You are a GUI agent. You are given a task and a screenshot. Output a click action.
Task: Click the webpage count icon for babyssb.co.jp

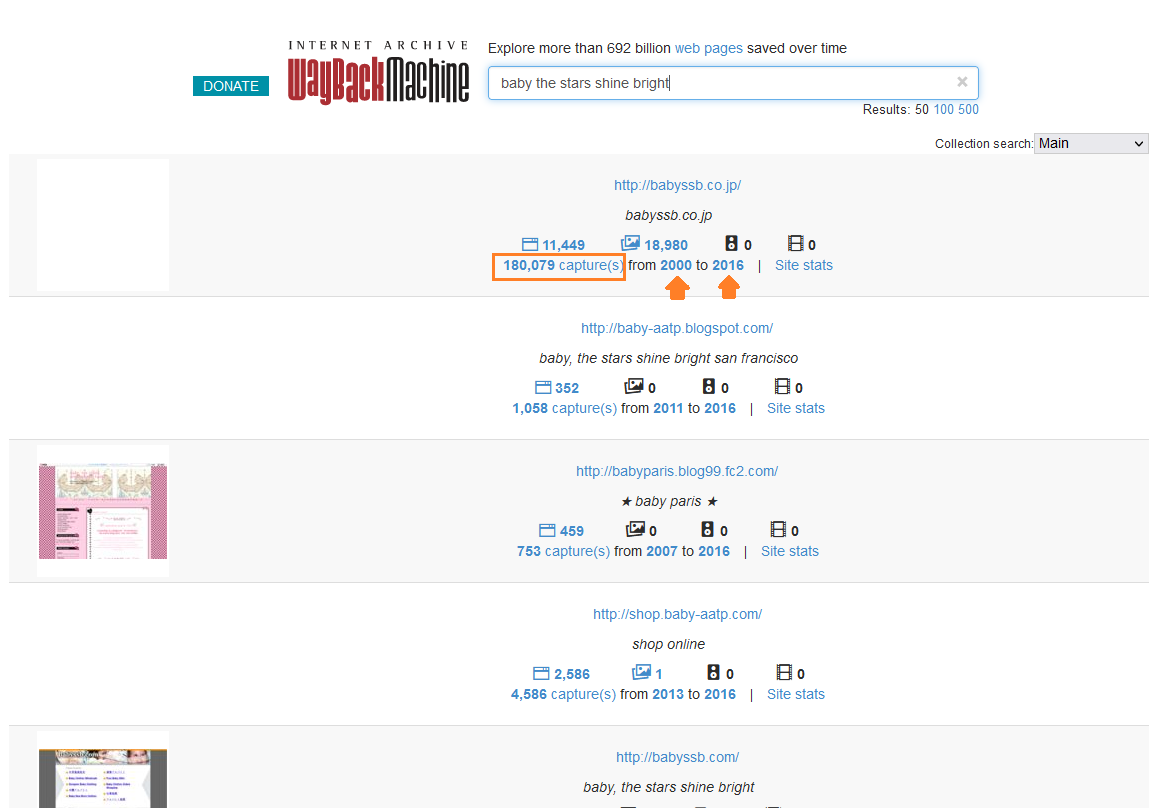pyautogui.click(x=530, y=244)
